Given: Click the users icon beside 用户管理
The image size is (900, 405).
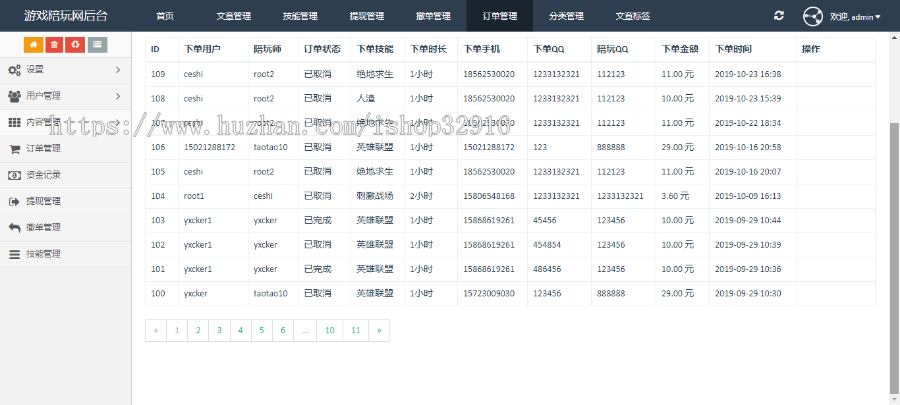Looking at the screenshot, I should [x=14, y=96].
